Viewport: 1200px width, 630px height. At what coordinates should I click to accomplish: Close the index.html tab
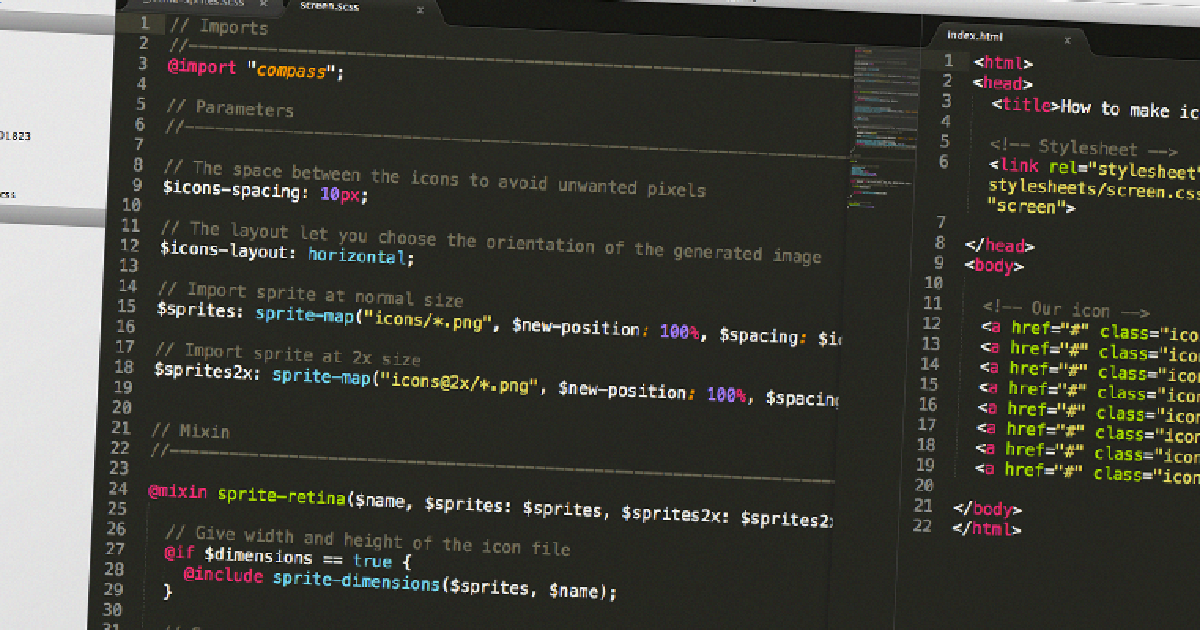[1067, 40]
